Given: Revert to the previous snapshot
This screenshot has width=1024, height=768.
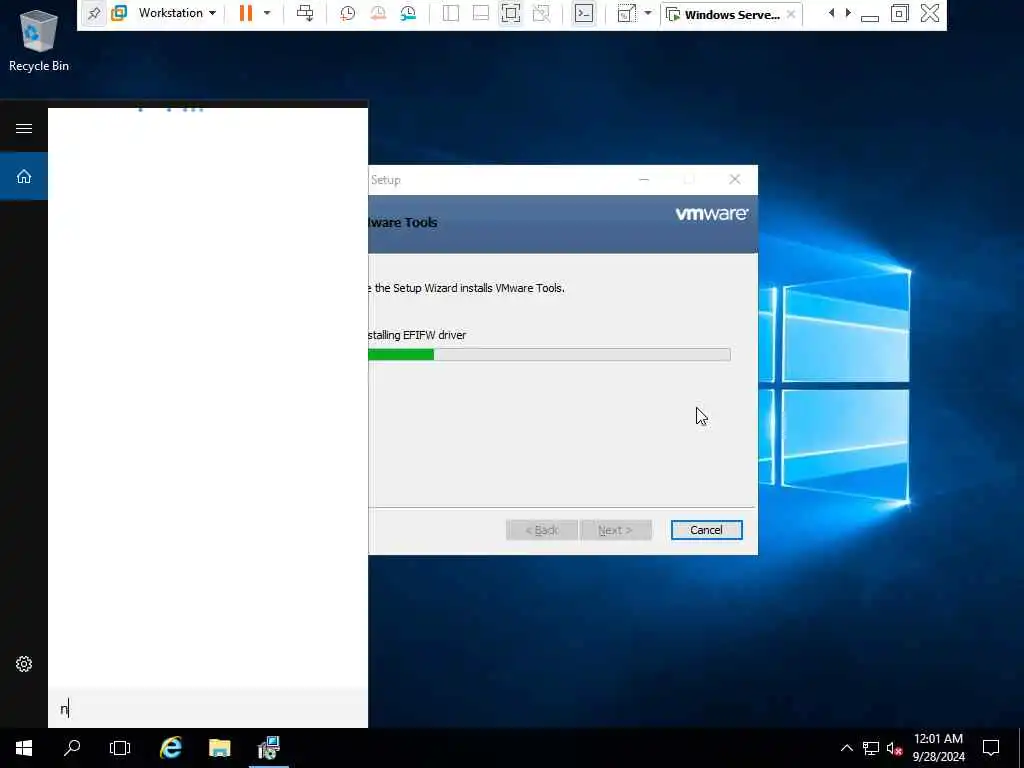Looking at the screenshot, I should coord(378,13).
